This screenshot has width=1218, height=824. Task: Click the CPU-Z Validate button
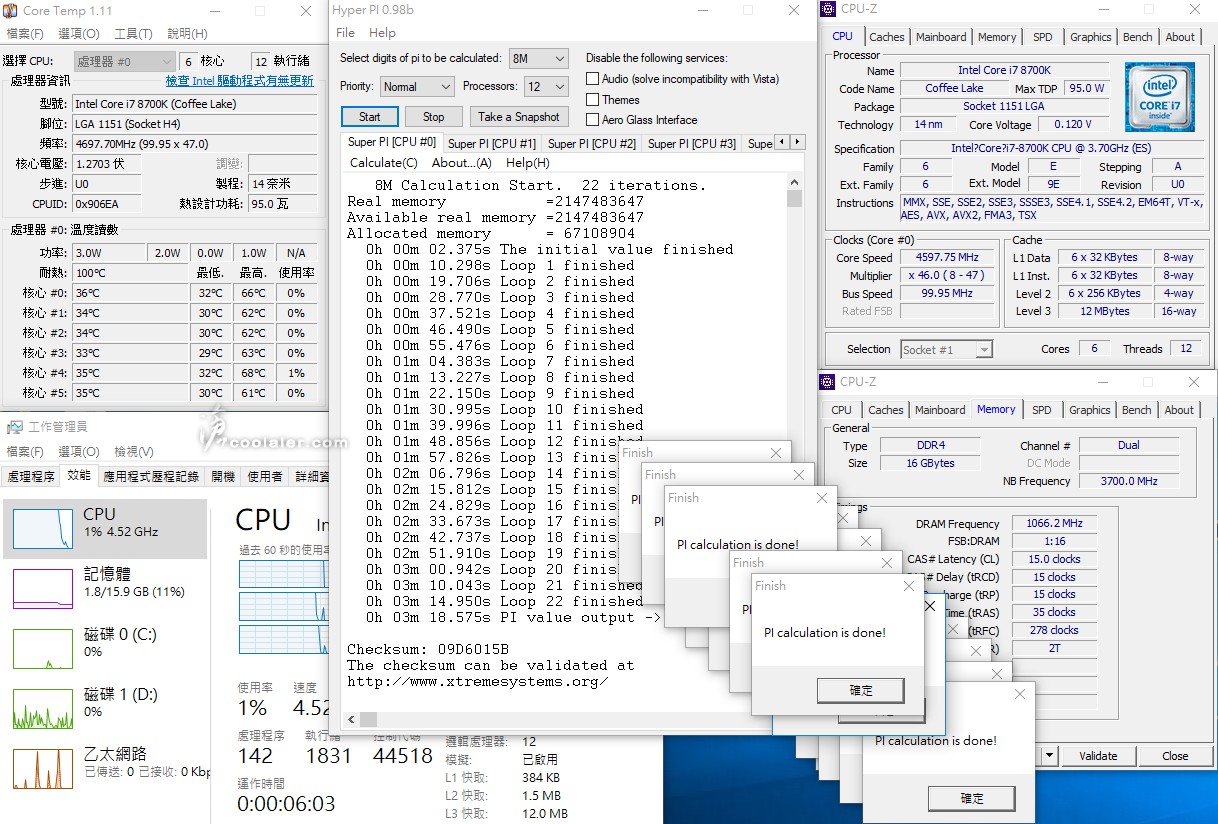tap(1098, 756)
